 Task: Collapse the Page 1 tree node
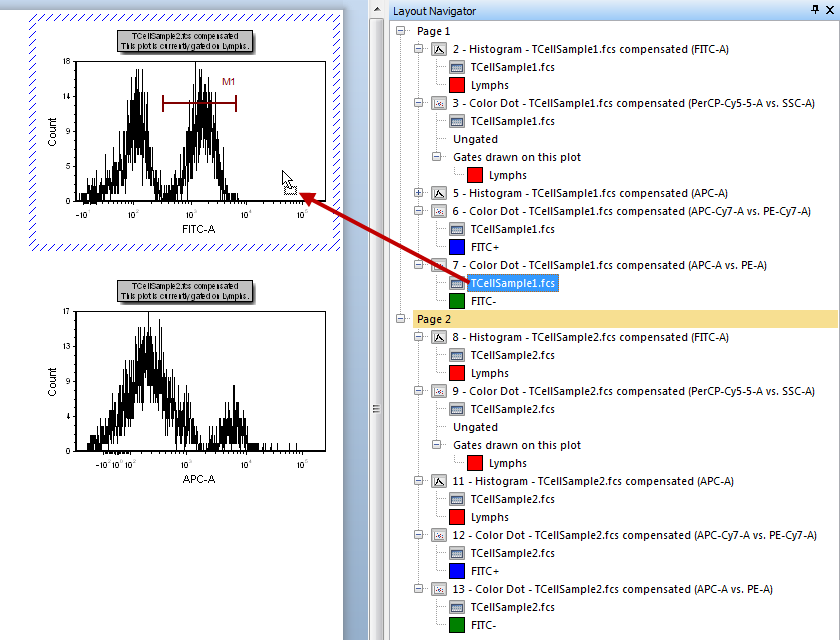coord(401,31)
